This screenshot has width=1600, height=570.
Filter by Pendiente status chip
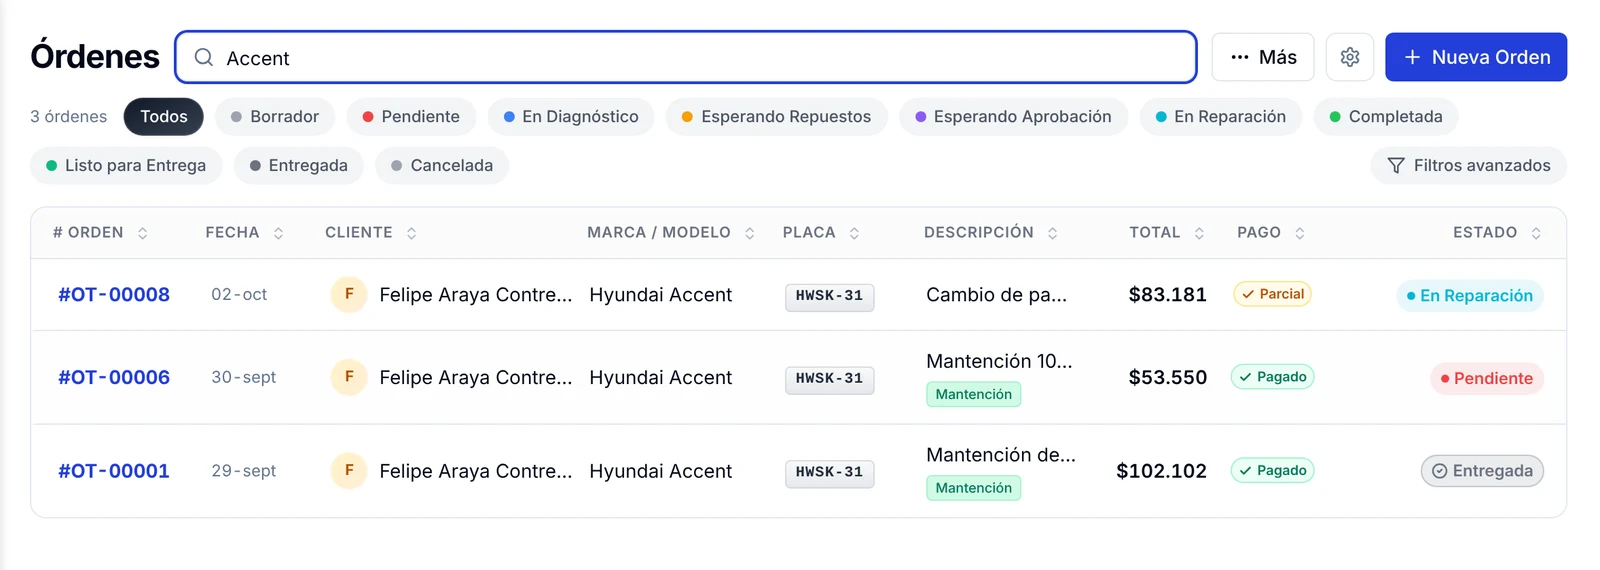(411, 116)
